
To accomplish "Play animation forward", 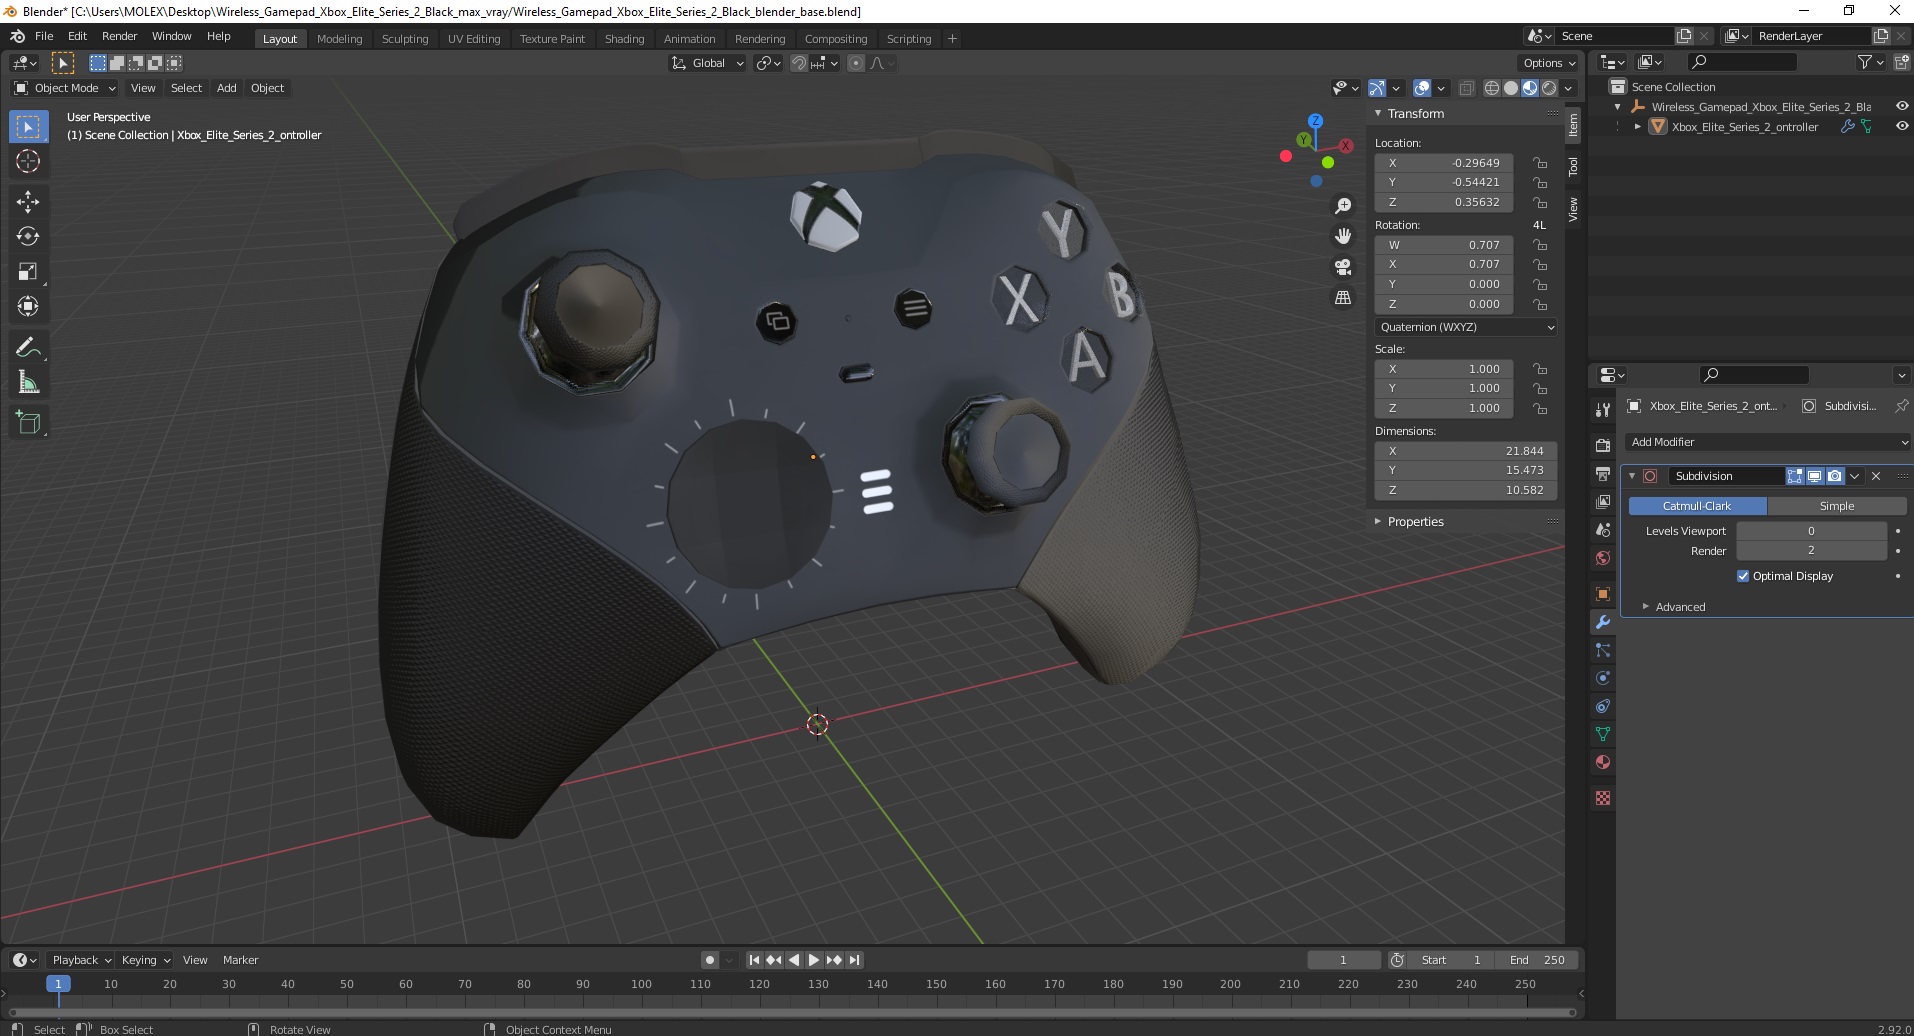I will [x=814, y=960].
